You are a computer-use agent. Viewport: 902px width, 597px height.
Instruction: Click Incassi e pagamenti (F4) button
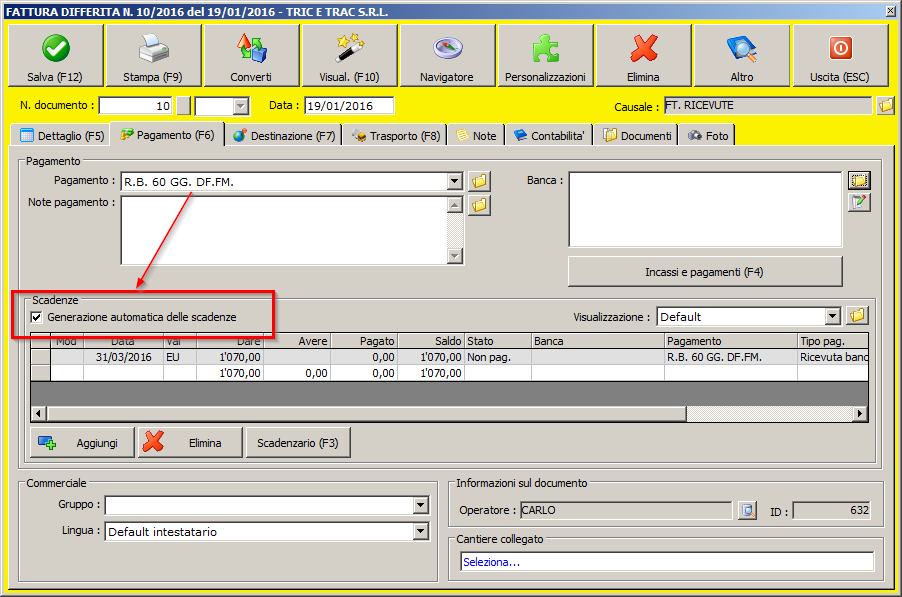coord(705,272)
